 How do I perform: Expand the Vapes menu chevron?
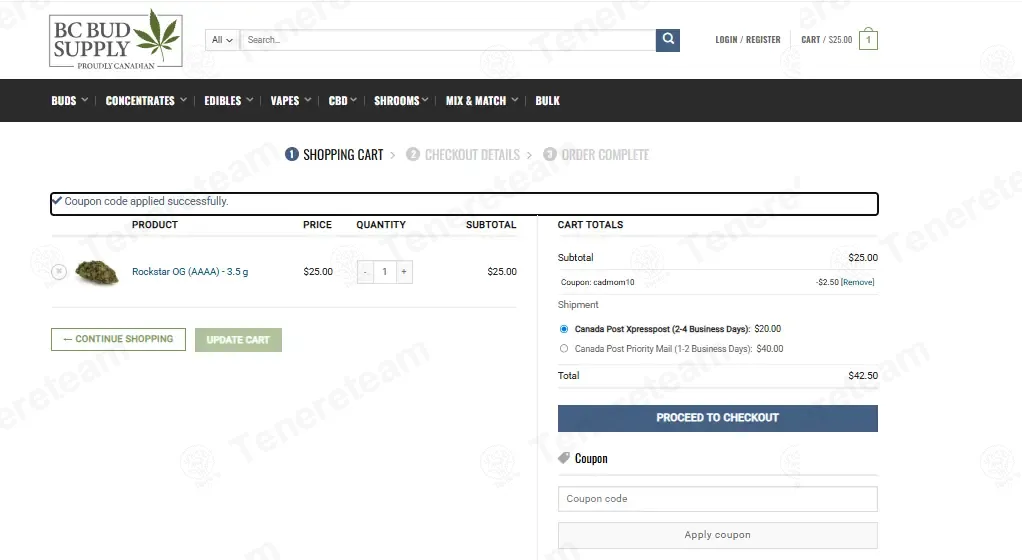pyautogui.click(x=308, y=100)
